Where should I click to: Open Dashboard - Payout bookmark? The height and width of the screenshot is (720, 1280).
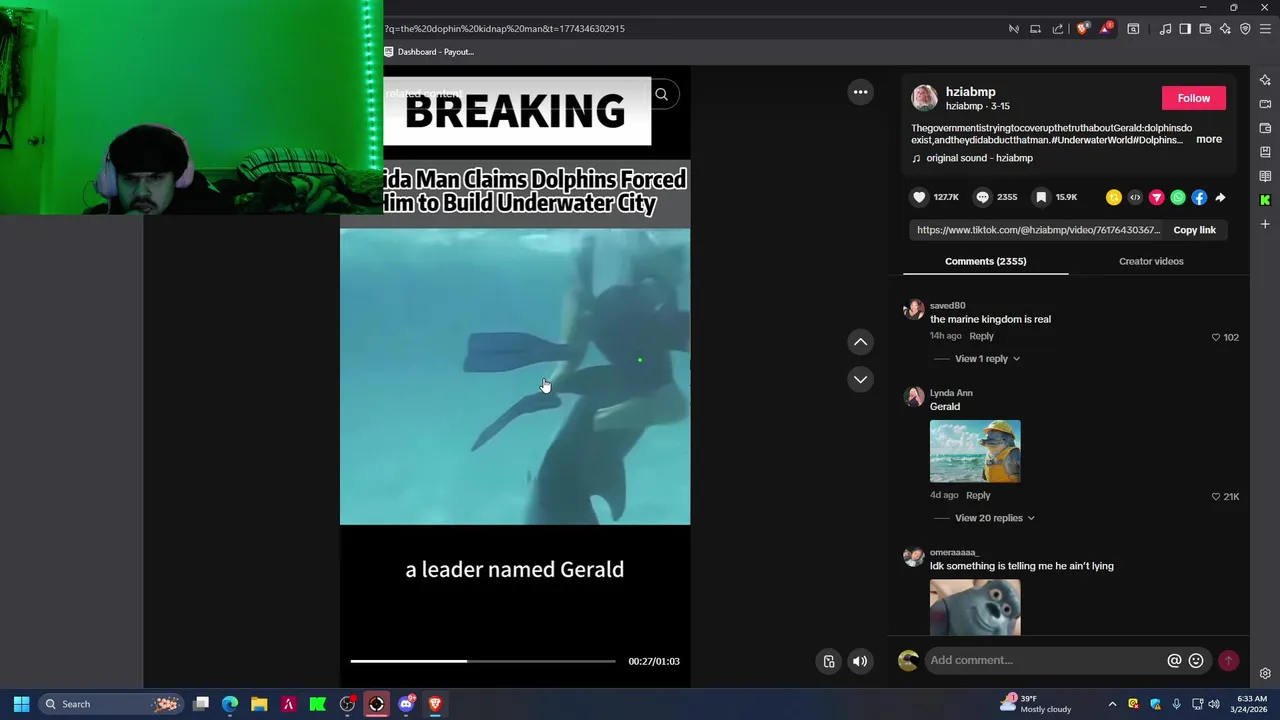click(430, 52)
